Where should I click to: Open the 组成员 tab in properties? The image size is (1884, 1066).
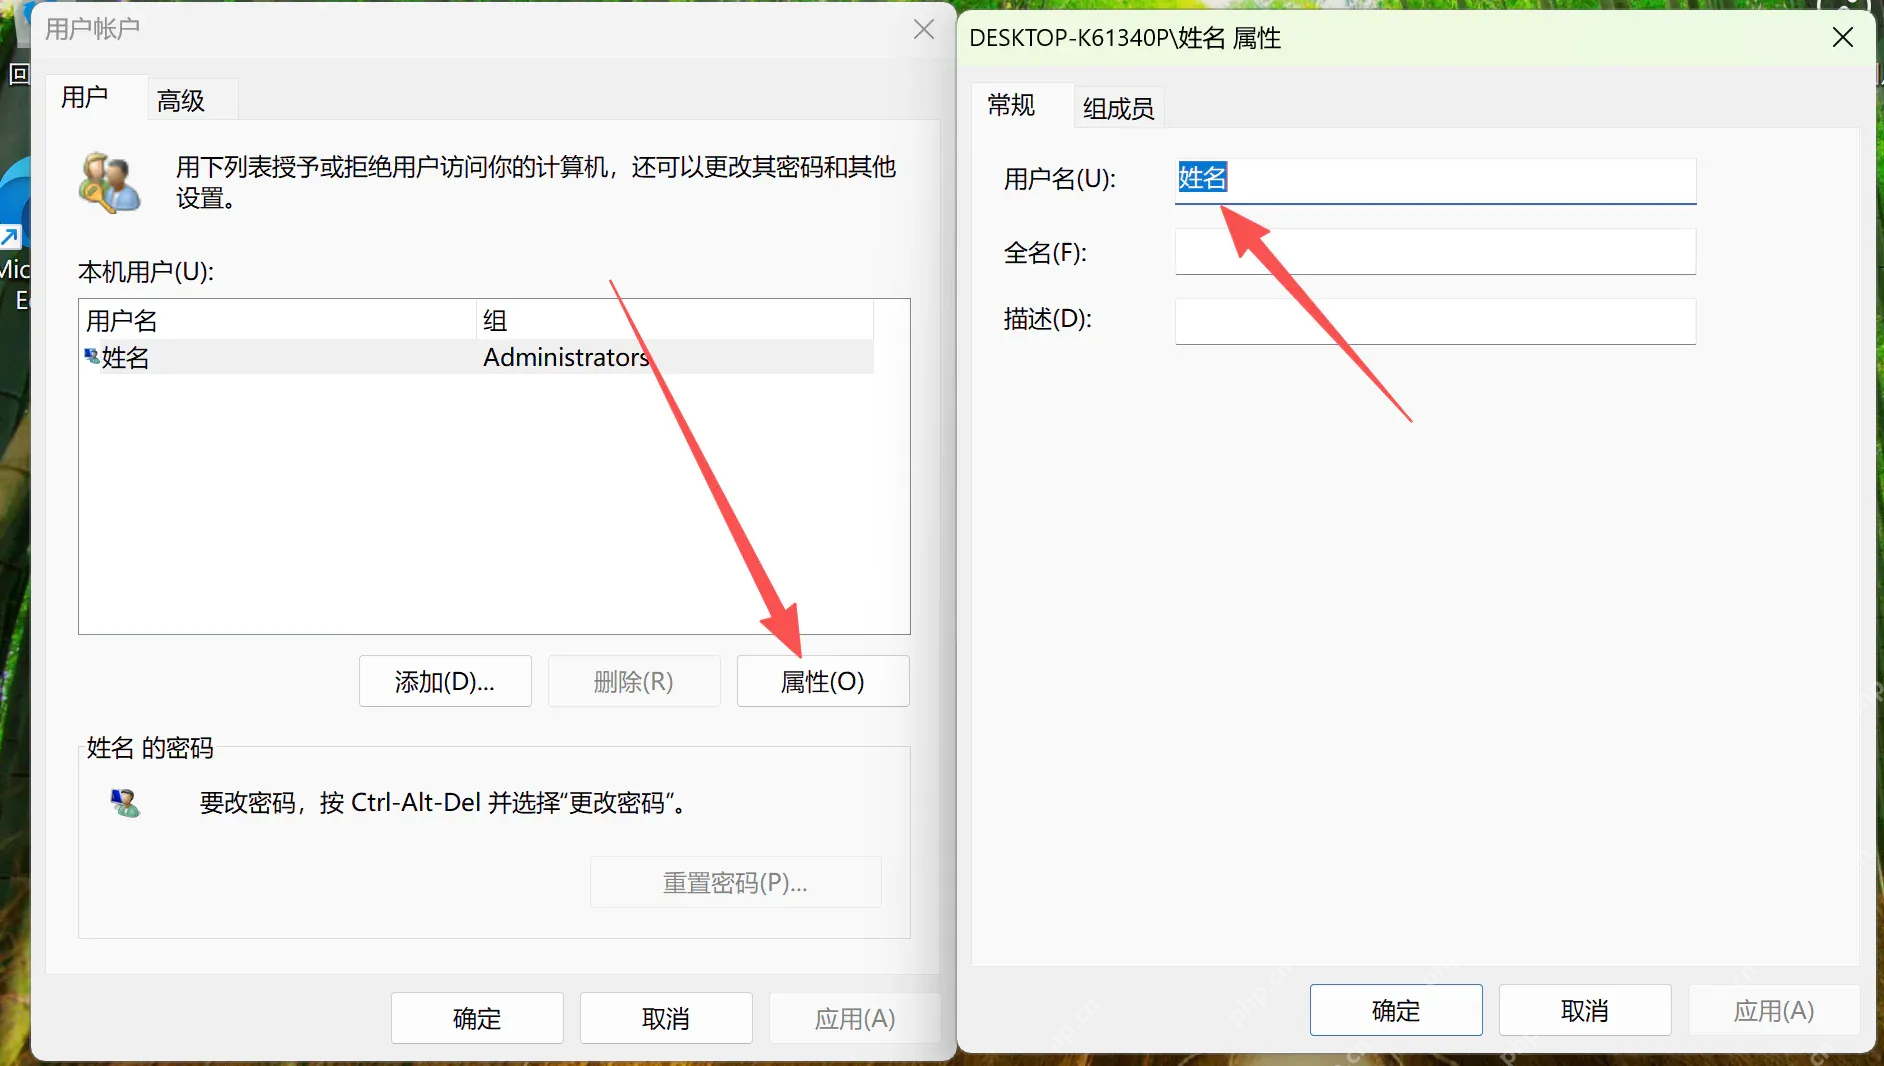click(x=1118, y=107)
